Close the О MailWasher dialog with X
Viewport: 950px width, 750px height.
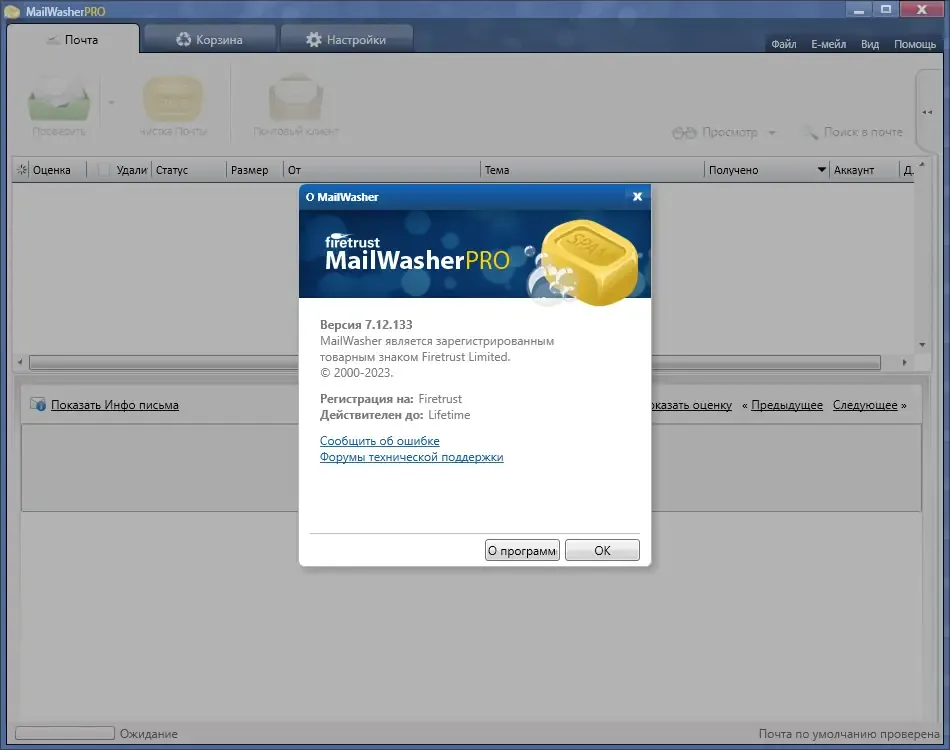(637, 196)
